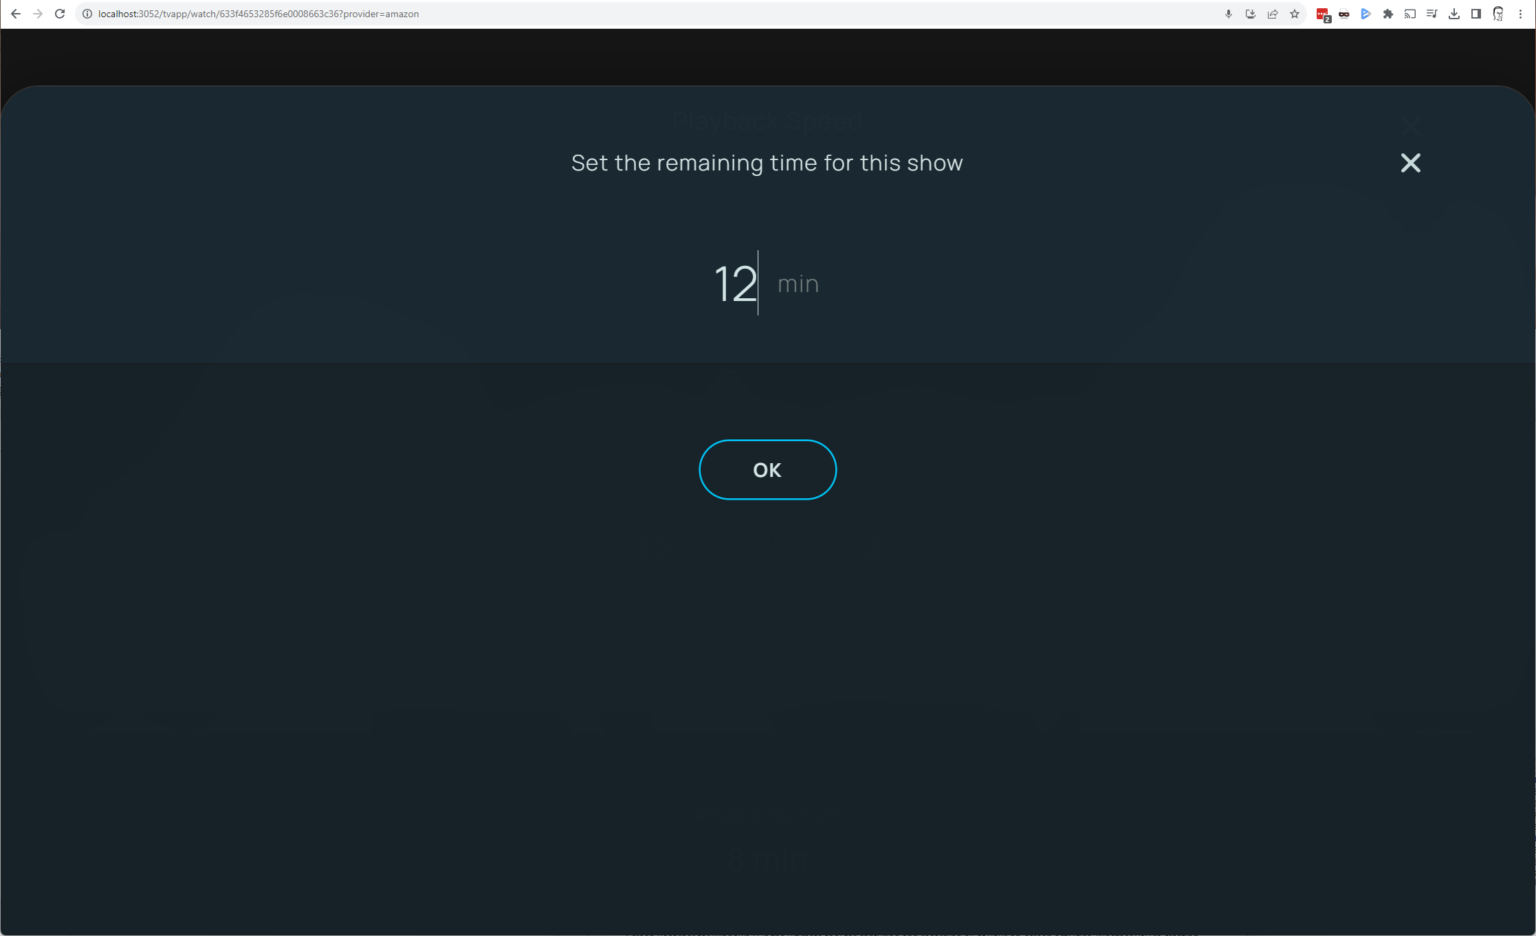Share this page from address bar

click(1272, 14)
